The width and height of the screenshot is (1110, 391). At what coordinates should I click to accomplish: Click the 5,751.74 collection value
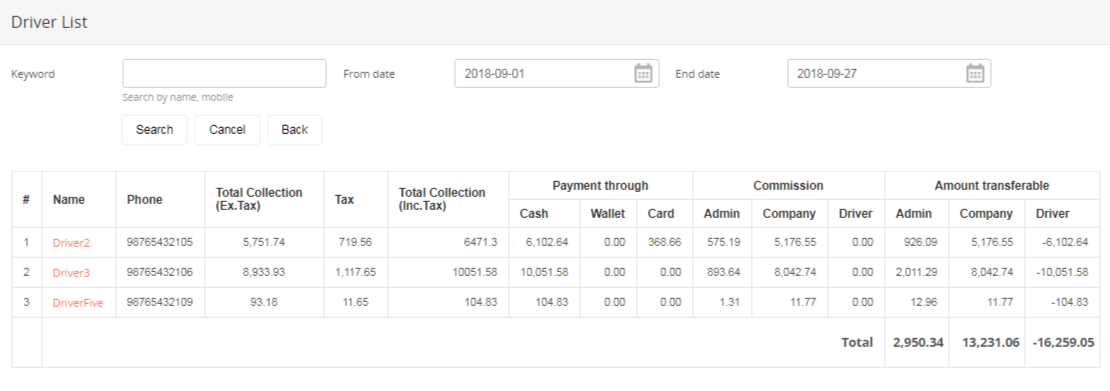coord(264,242)
